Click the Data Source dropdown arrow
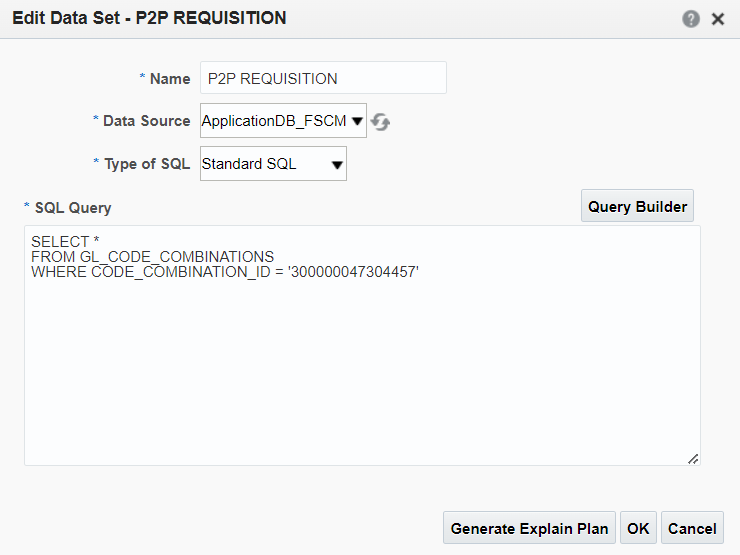 [357, 121]
